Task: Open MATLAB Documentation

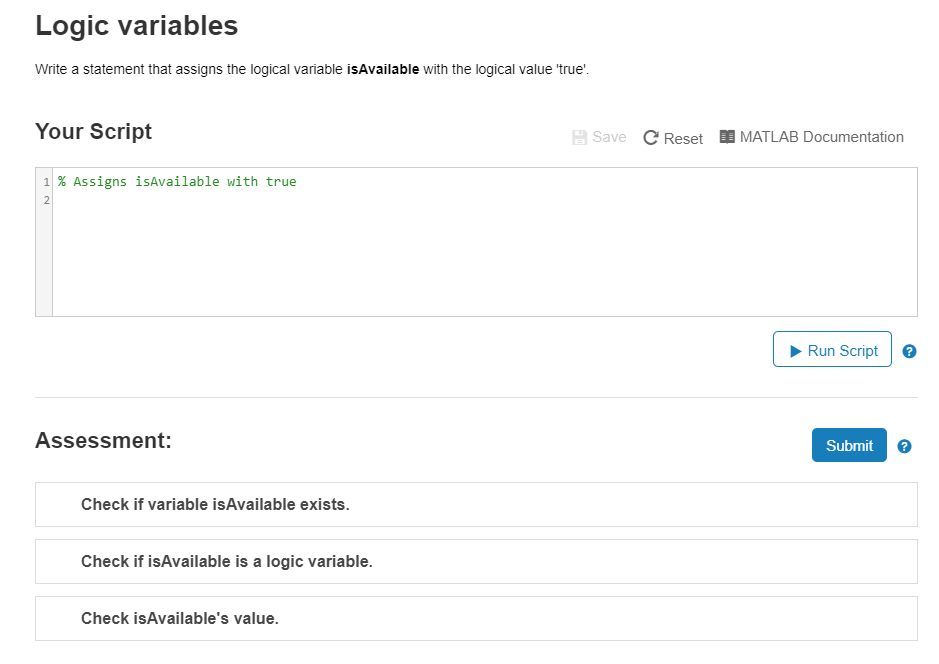Action: pos(821,136)
